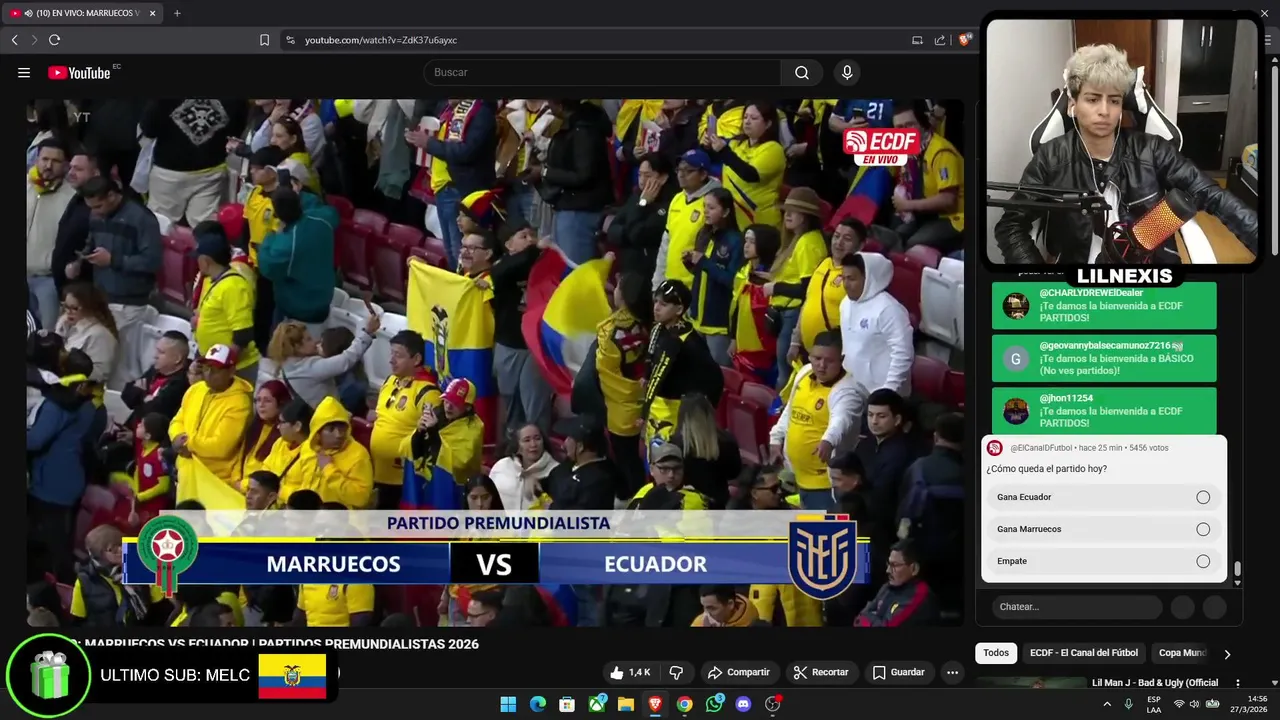Go back with browser back arrow
This screenshot has width=1280, height=720.
[14, 40]
